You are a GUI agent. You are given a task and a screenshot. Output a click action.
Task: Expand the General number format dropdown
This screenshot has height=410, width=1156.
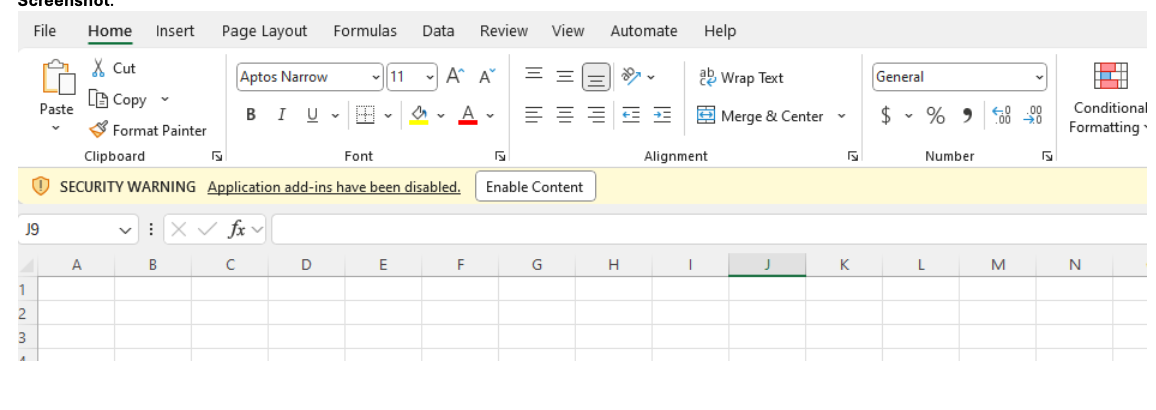point(1039,77)
